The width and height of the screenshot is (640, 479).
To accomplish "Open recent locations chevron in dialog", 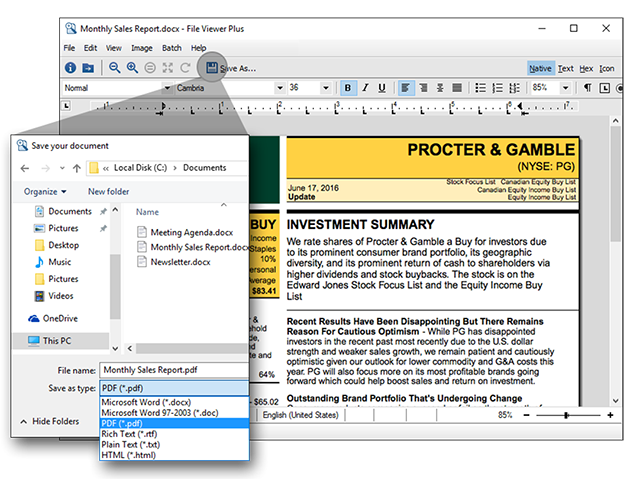I will [x=62, y=168].
